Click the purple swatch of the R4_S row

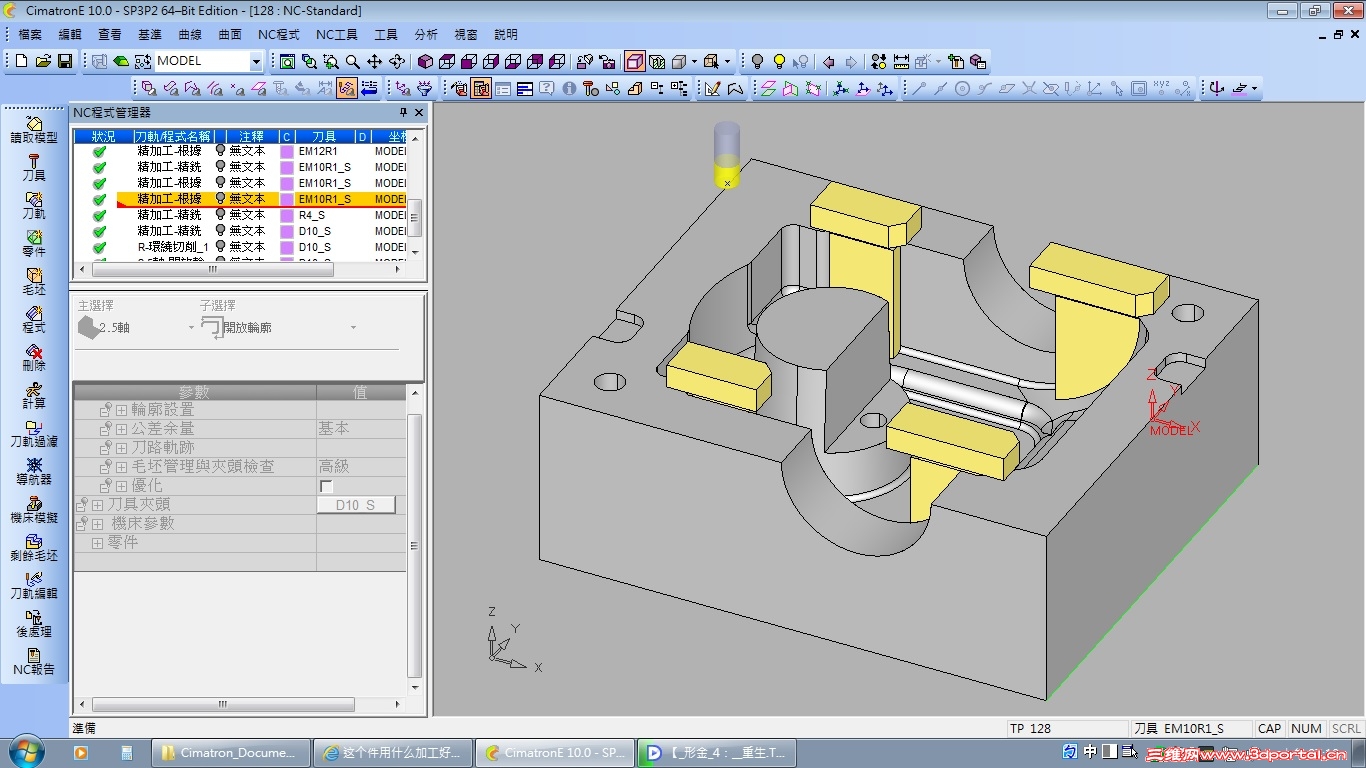tap(287, 215)
